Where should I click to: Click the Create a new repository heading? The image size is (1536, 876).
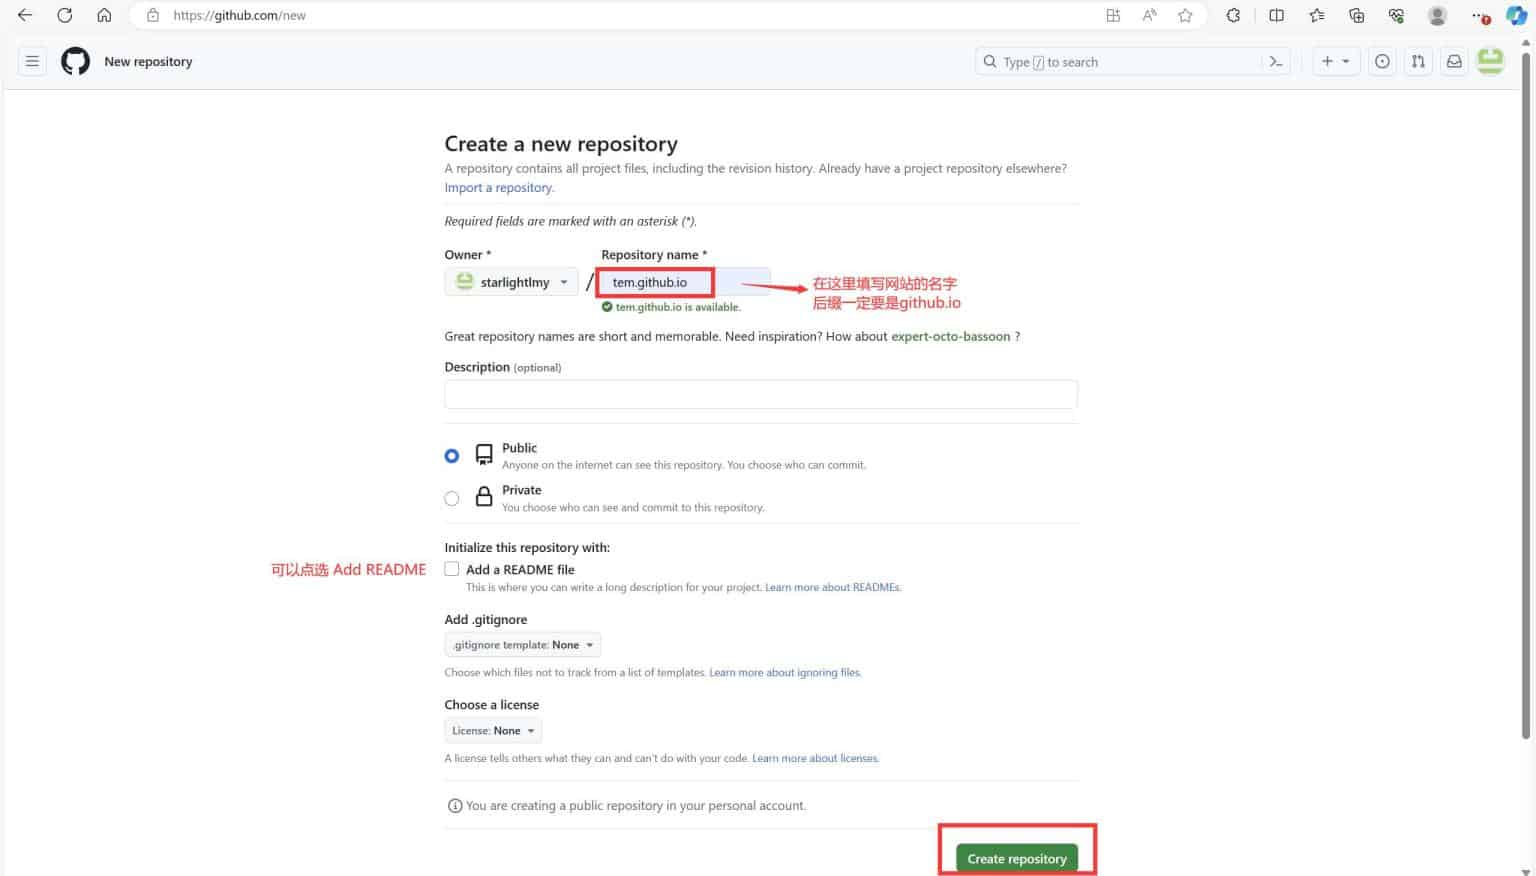(561, 144)
